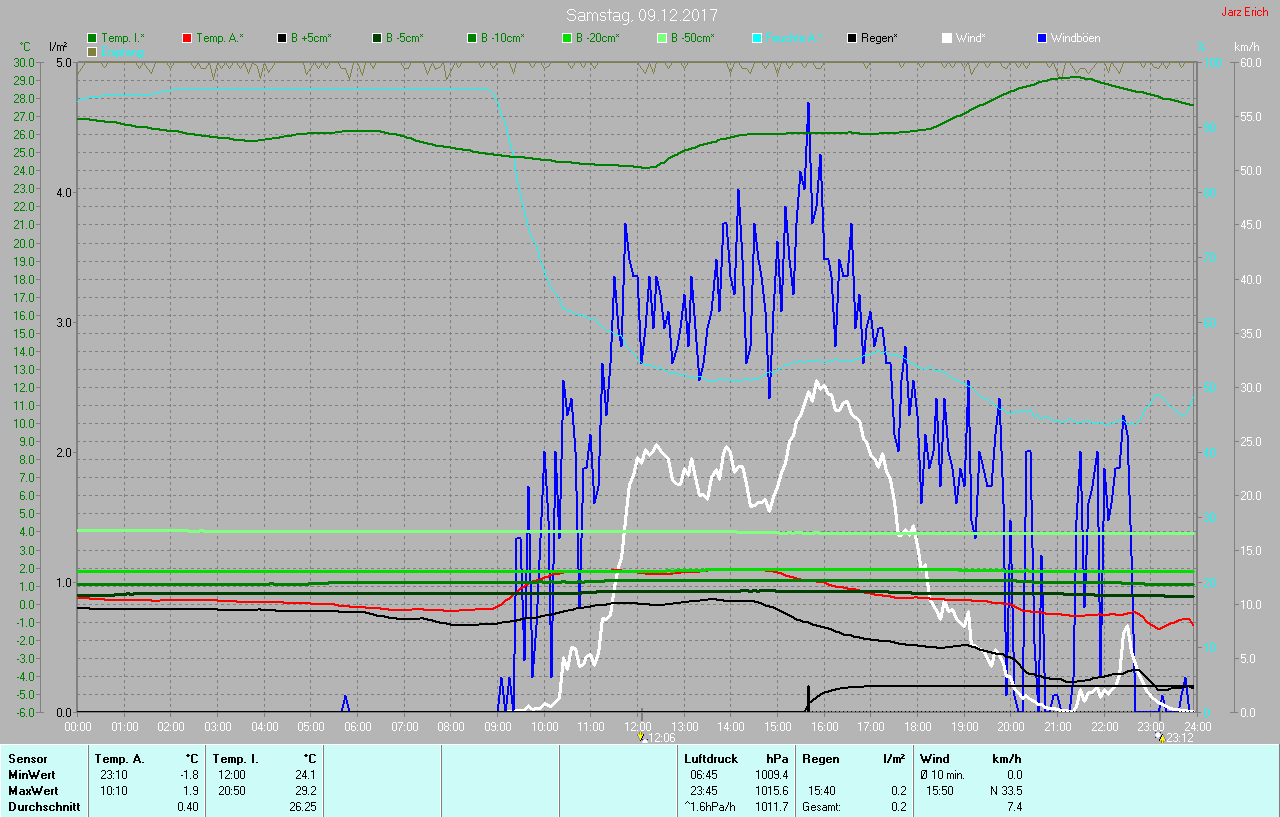1280x817 pixels.
Task: Click the 12:00 label on time axis
Action: (637, 726)
